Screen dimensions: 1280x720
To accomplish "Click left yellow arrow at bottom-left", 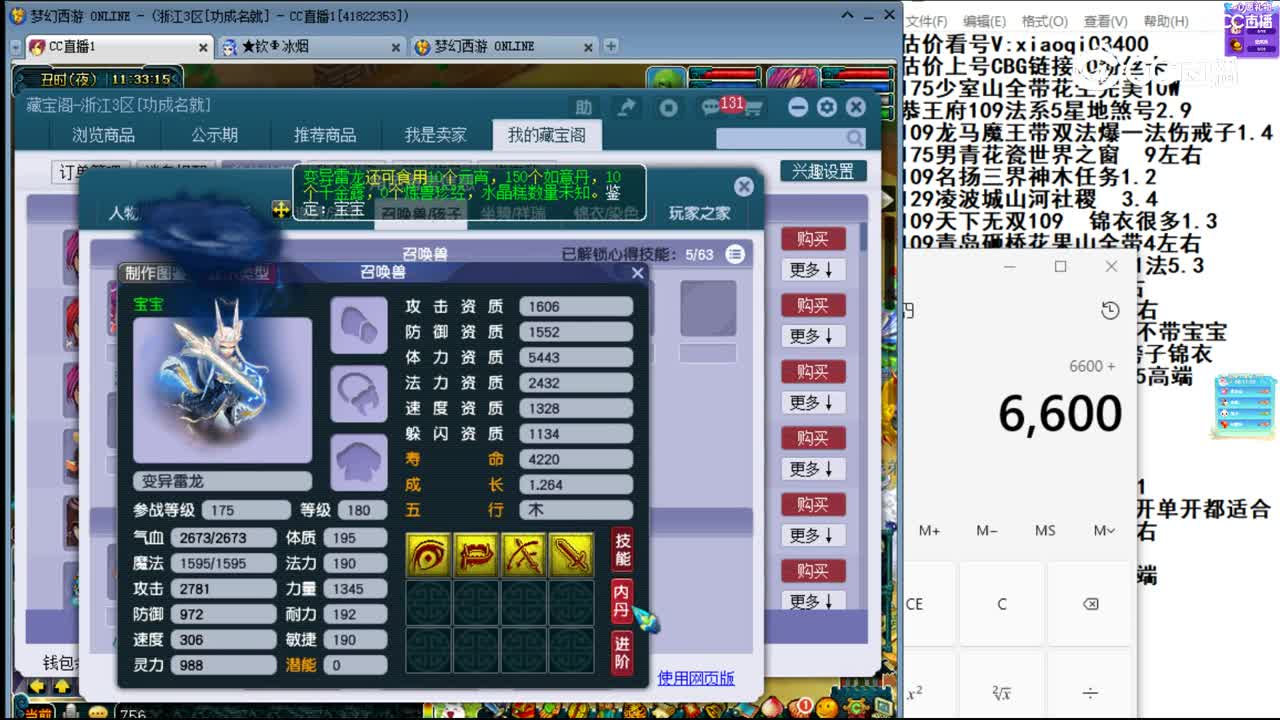I will [37, 687].
